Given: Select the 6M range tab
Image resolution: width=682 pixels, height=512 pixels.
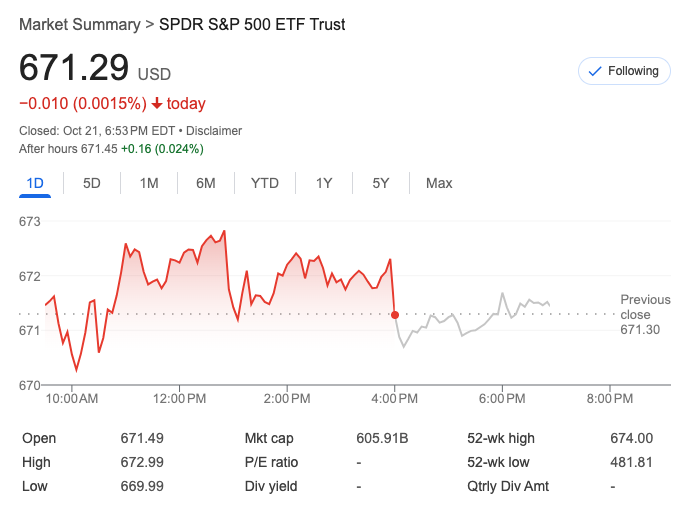Looking at the screenshot, I should [x=206, y=183].
